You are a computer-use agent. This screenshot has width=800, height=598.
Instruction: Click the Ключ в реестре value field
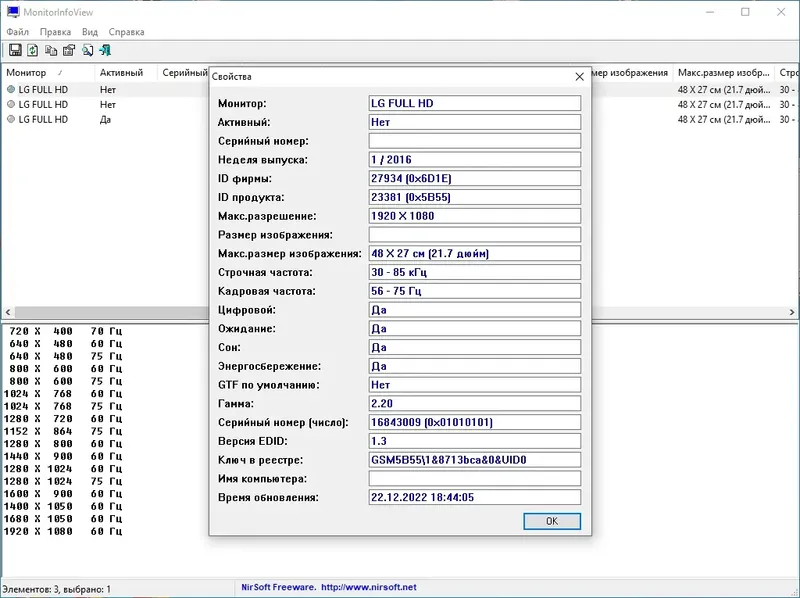click(474, 460)
